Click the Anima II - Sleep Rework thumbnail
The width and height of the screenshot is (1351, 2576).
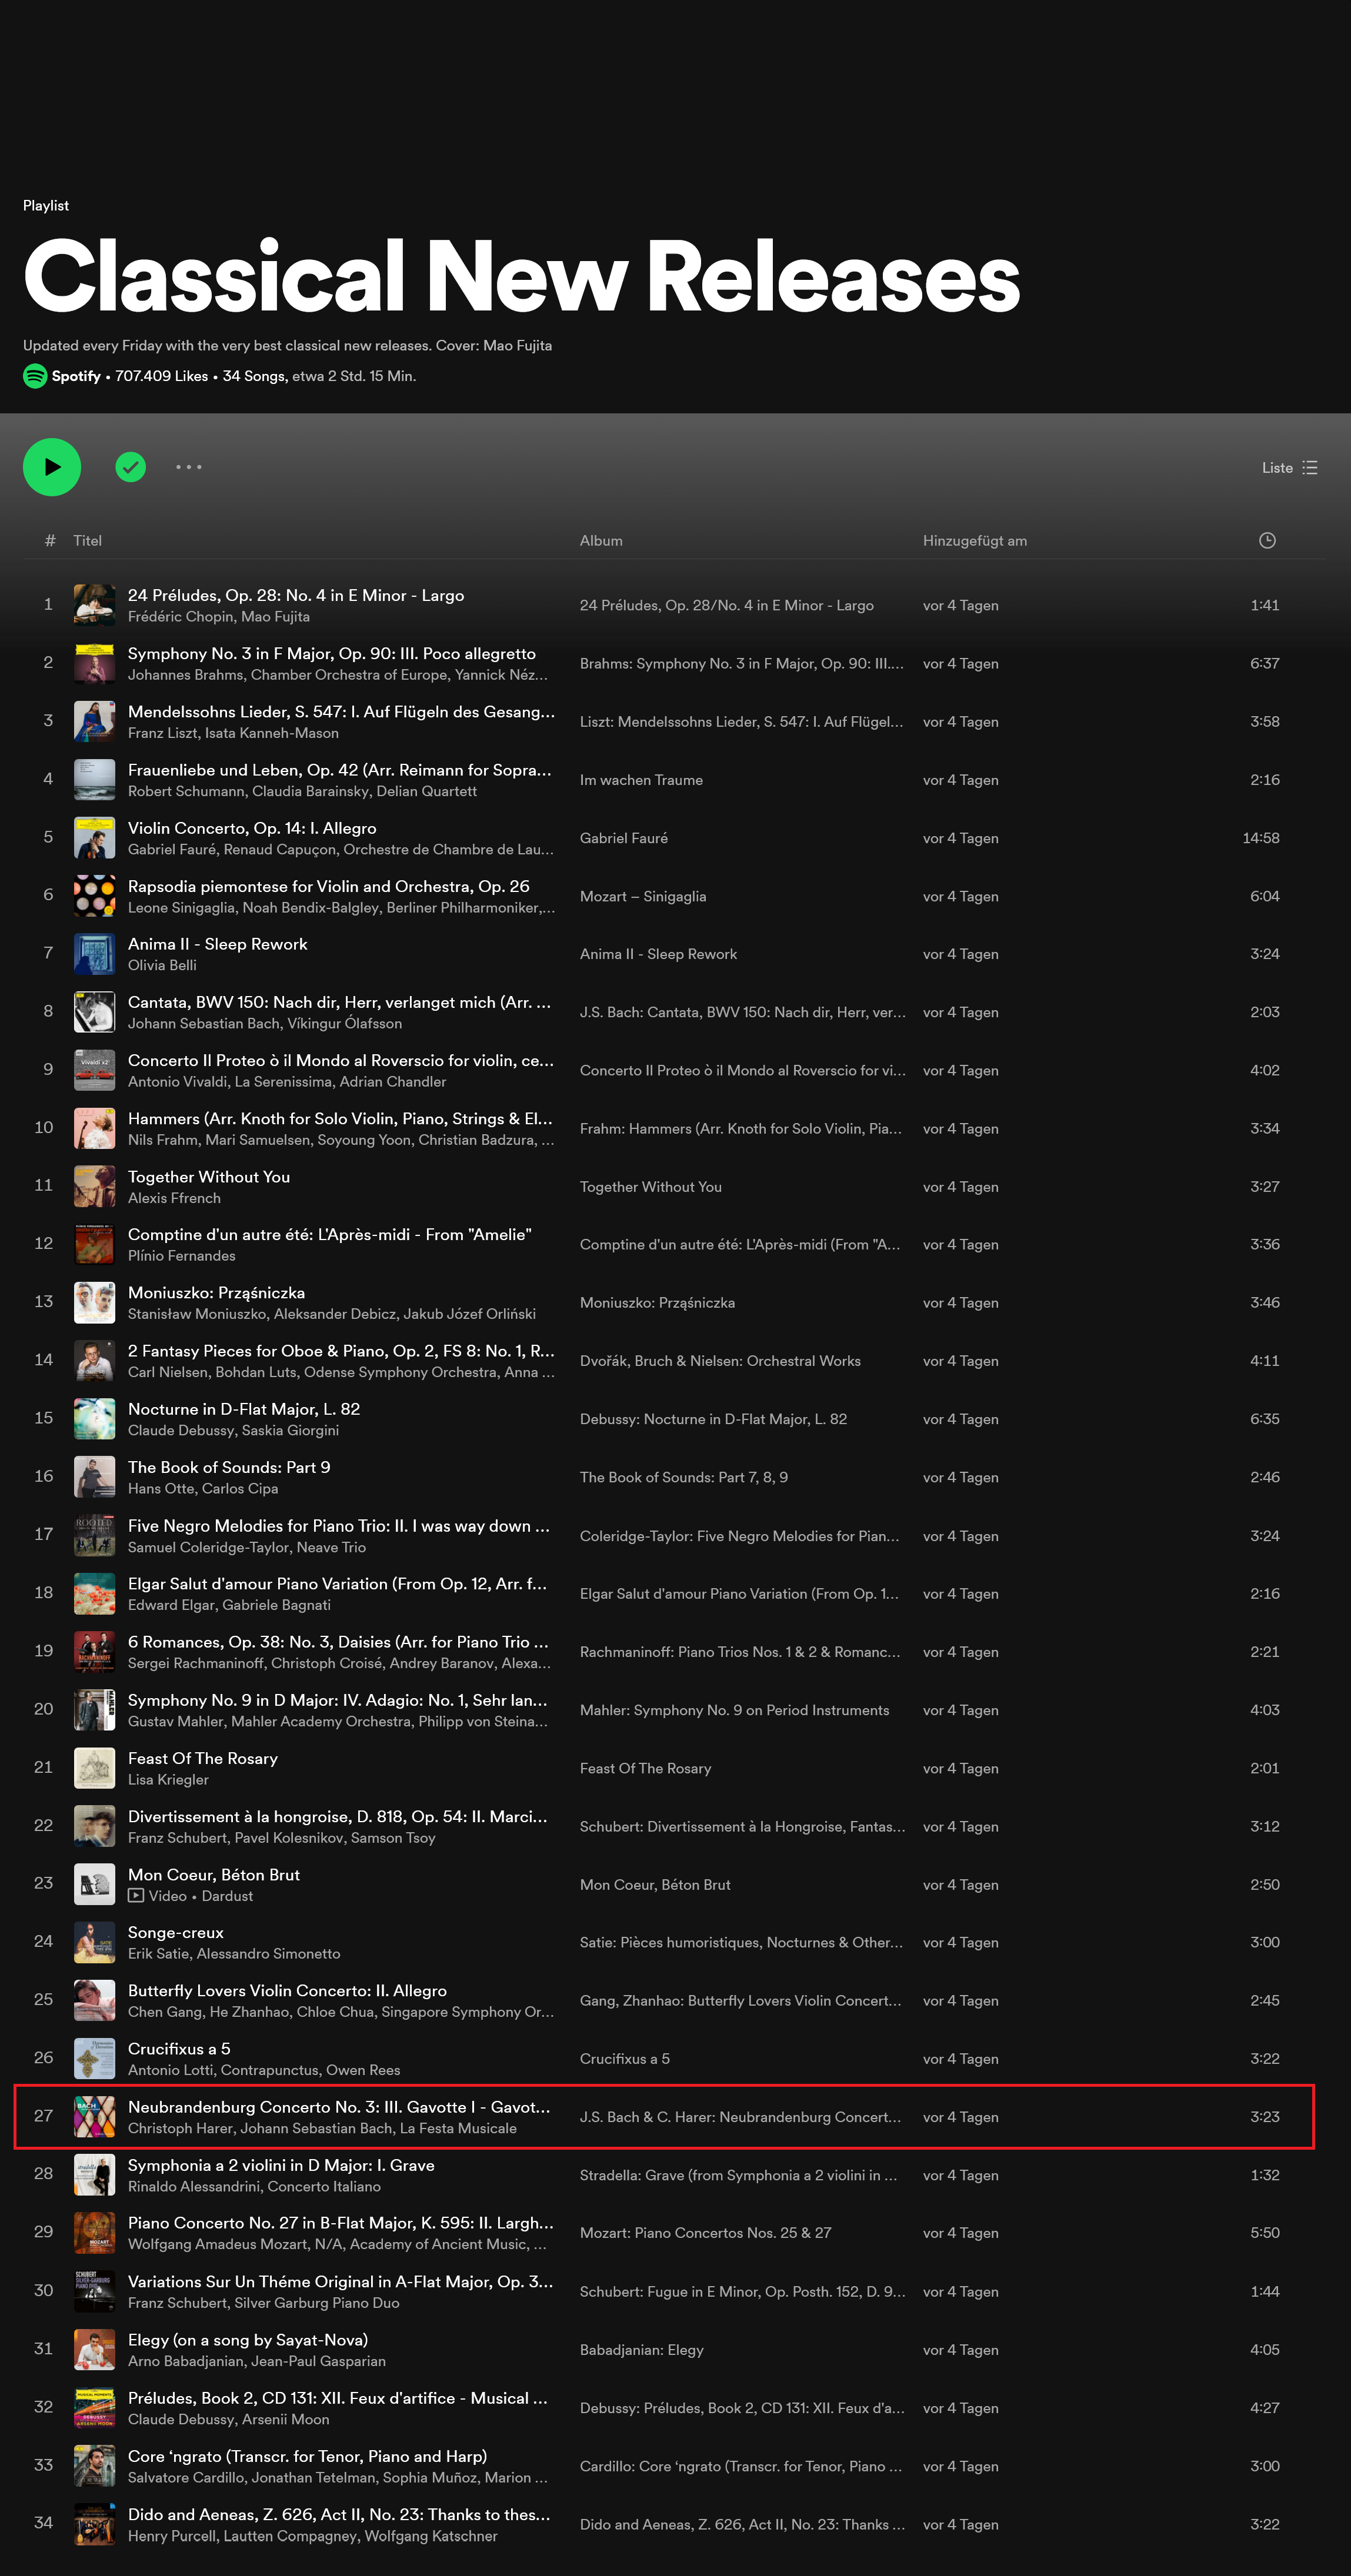(x=95, y=954)
